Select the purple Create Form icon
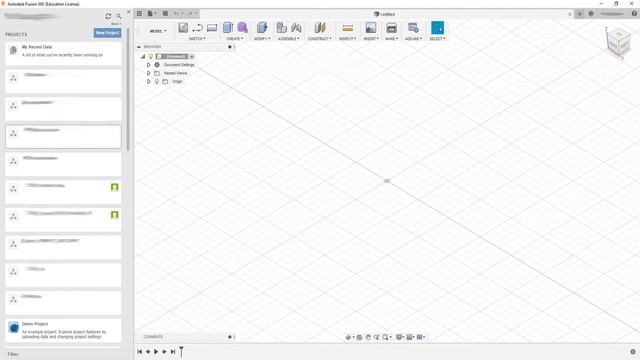 (x=242, y=27)
